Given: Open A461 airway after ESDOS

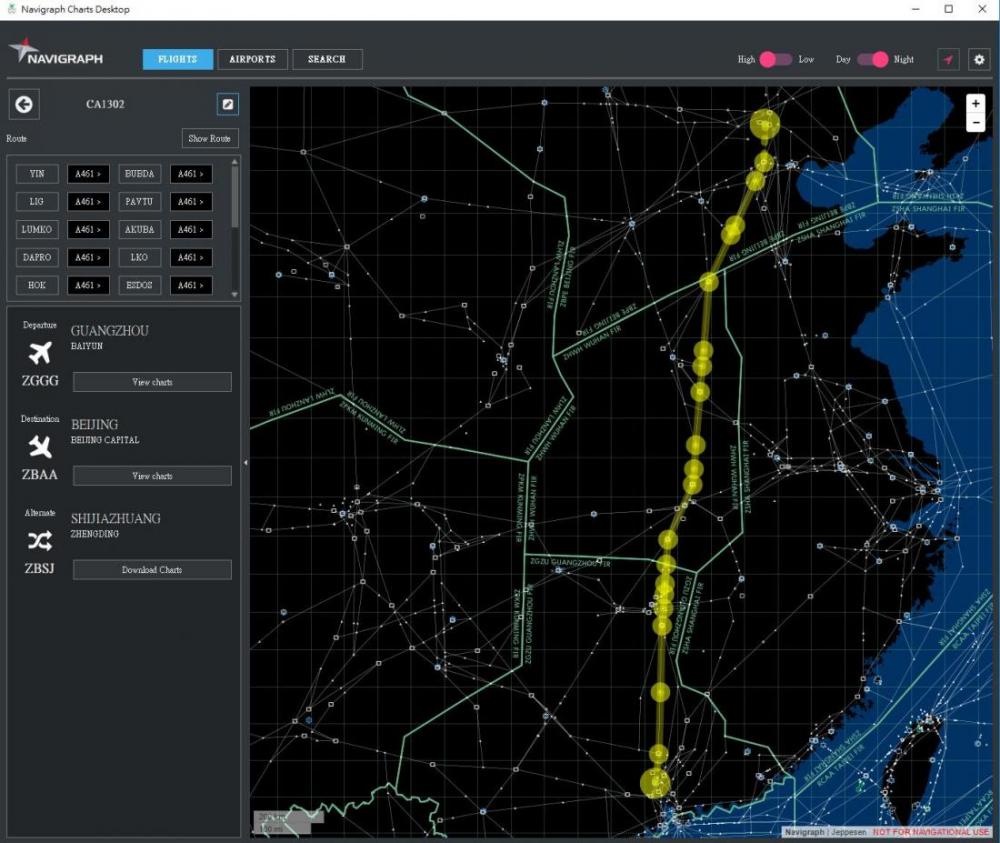Looking at the screenshot, I should click(191, 285).
